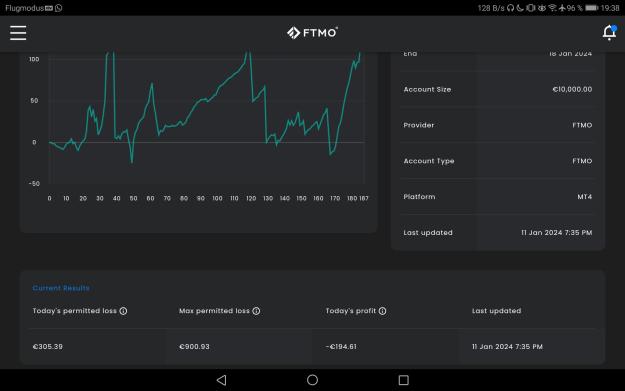Select the Account Type label

(x=429, y=161)
